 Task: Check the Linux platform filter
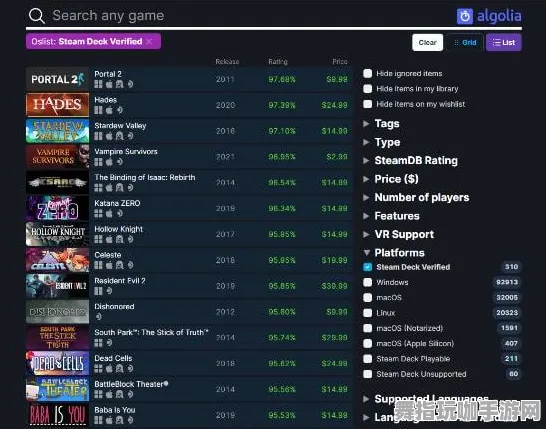(368, 313)
